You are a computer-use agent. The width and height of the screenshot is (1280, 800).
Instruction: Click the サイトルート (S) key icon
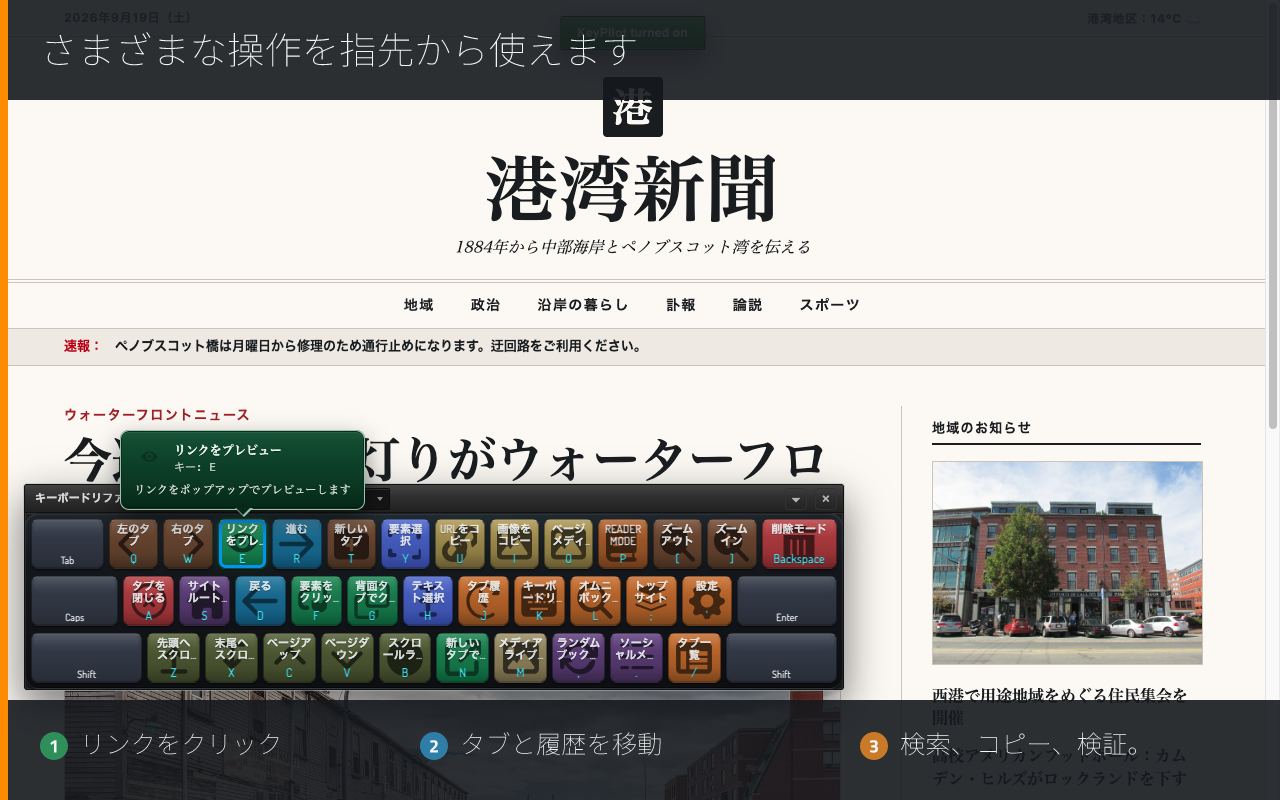tap(204, 601)
